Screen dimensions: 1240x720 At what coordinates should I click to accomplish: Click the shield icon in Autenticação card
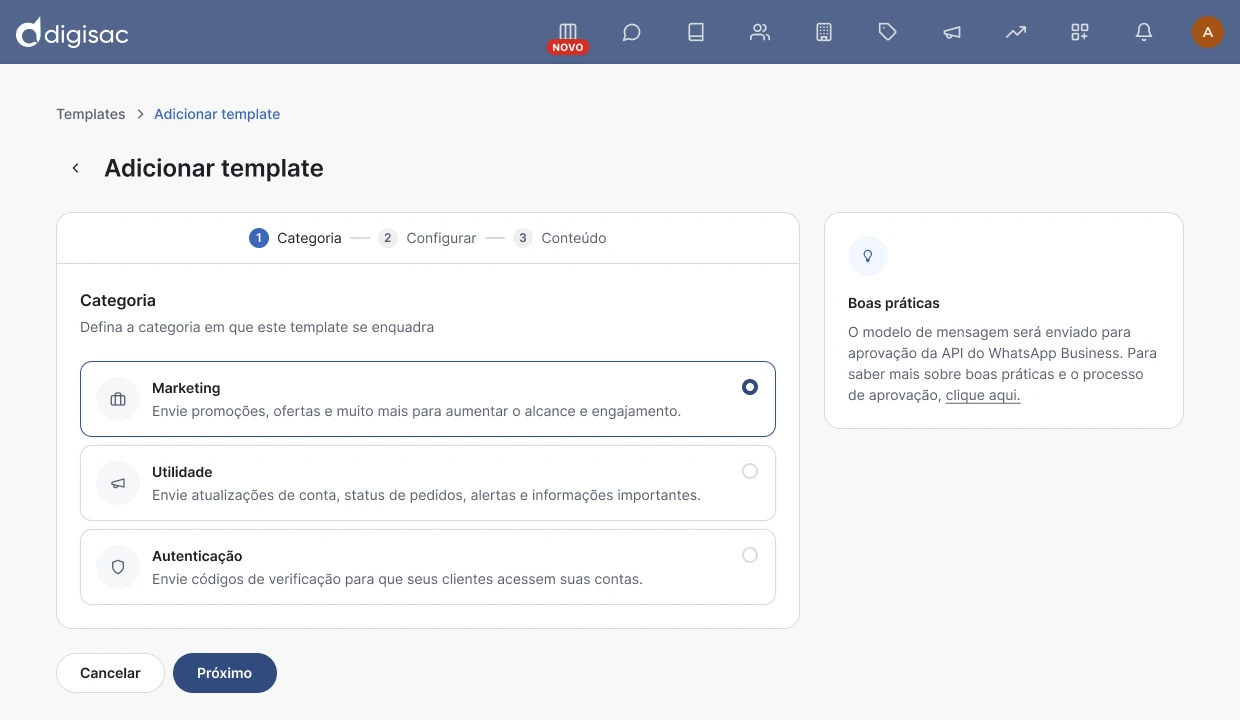point(118,567)
